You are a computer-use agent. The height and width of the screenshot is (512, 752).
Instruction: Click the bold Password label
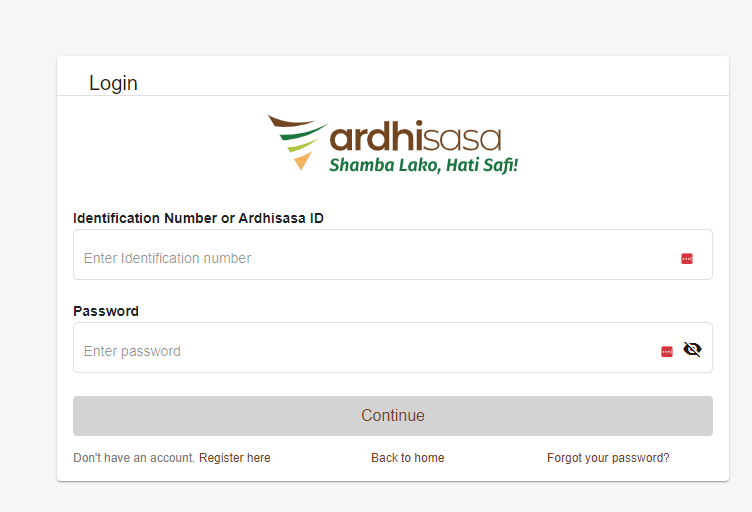pyautogui.click(x=106, y=311)
